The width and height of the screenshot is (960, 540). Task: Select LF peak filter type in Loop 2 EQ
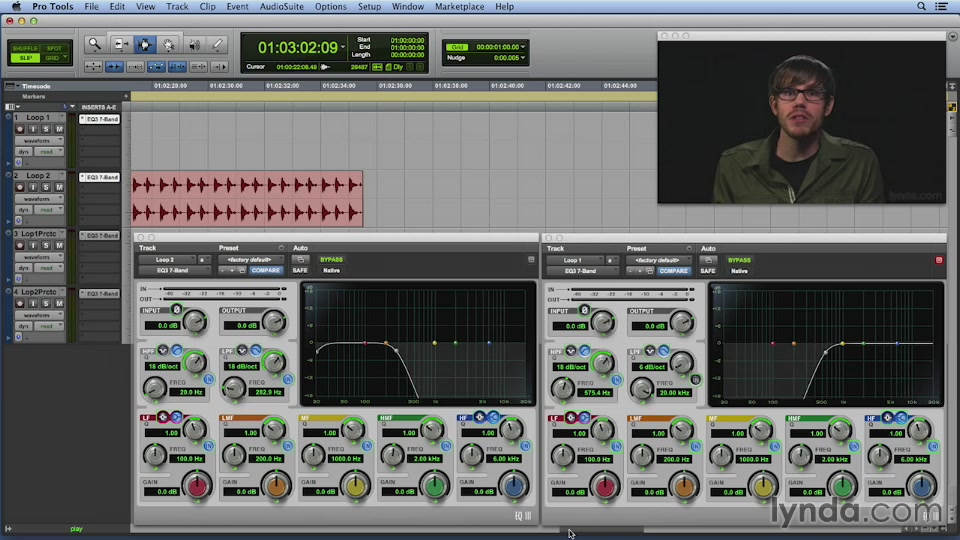pyautogui.click(x=163, y=417)
